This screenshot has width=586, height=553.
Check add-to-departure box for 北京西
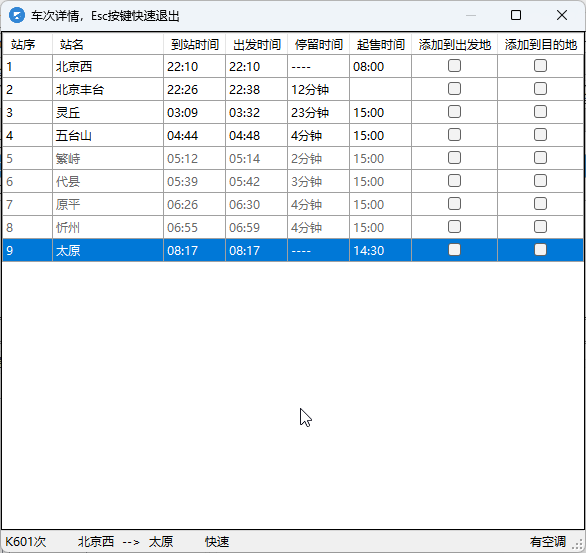pos(454,66)
